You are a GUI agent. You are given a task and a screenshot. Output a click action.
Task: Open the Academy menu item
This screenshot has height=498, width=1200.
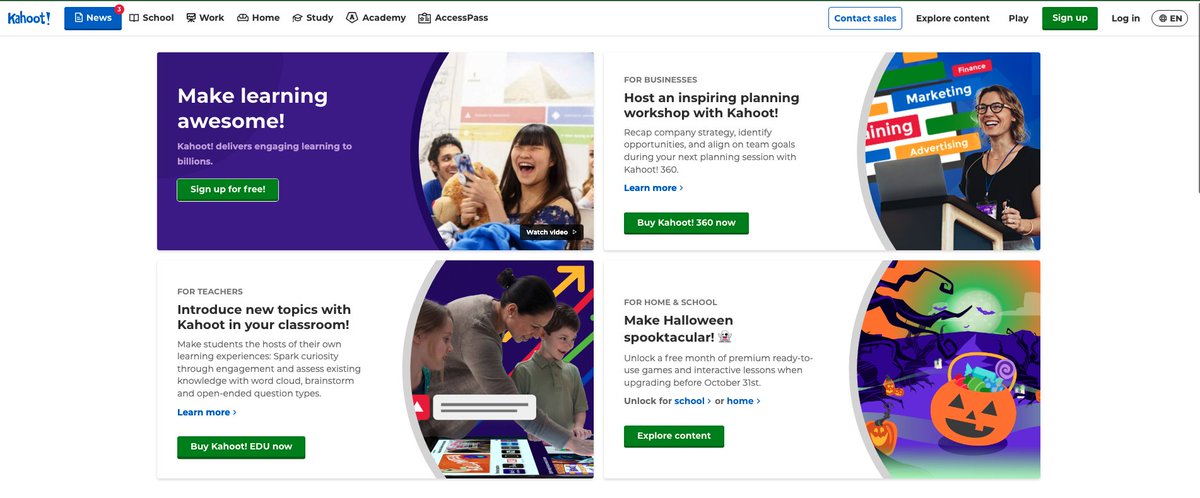click(x=376, y=18)
